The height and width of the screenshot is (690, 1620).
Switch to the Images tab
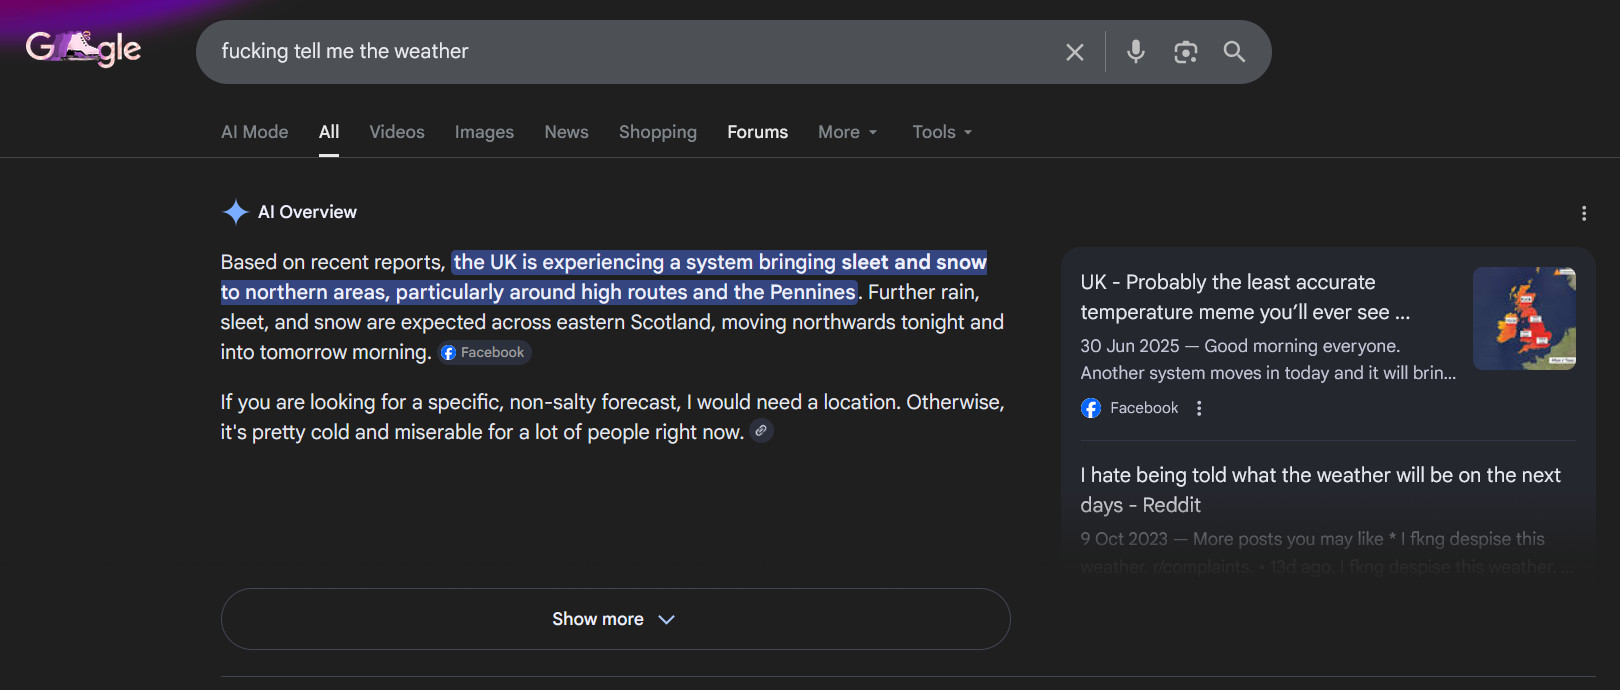pos(484,132)
